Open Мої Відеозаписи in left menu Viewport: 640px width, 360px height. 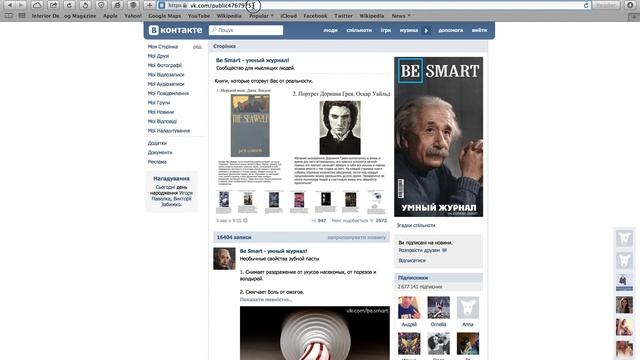tap(166, 75)
